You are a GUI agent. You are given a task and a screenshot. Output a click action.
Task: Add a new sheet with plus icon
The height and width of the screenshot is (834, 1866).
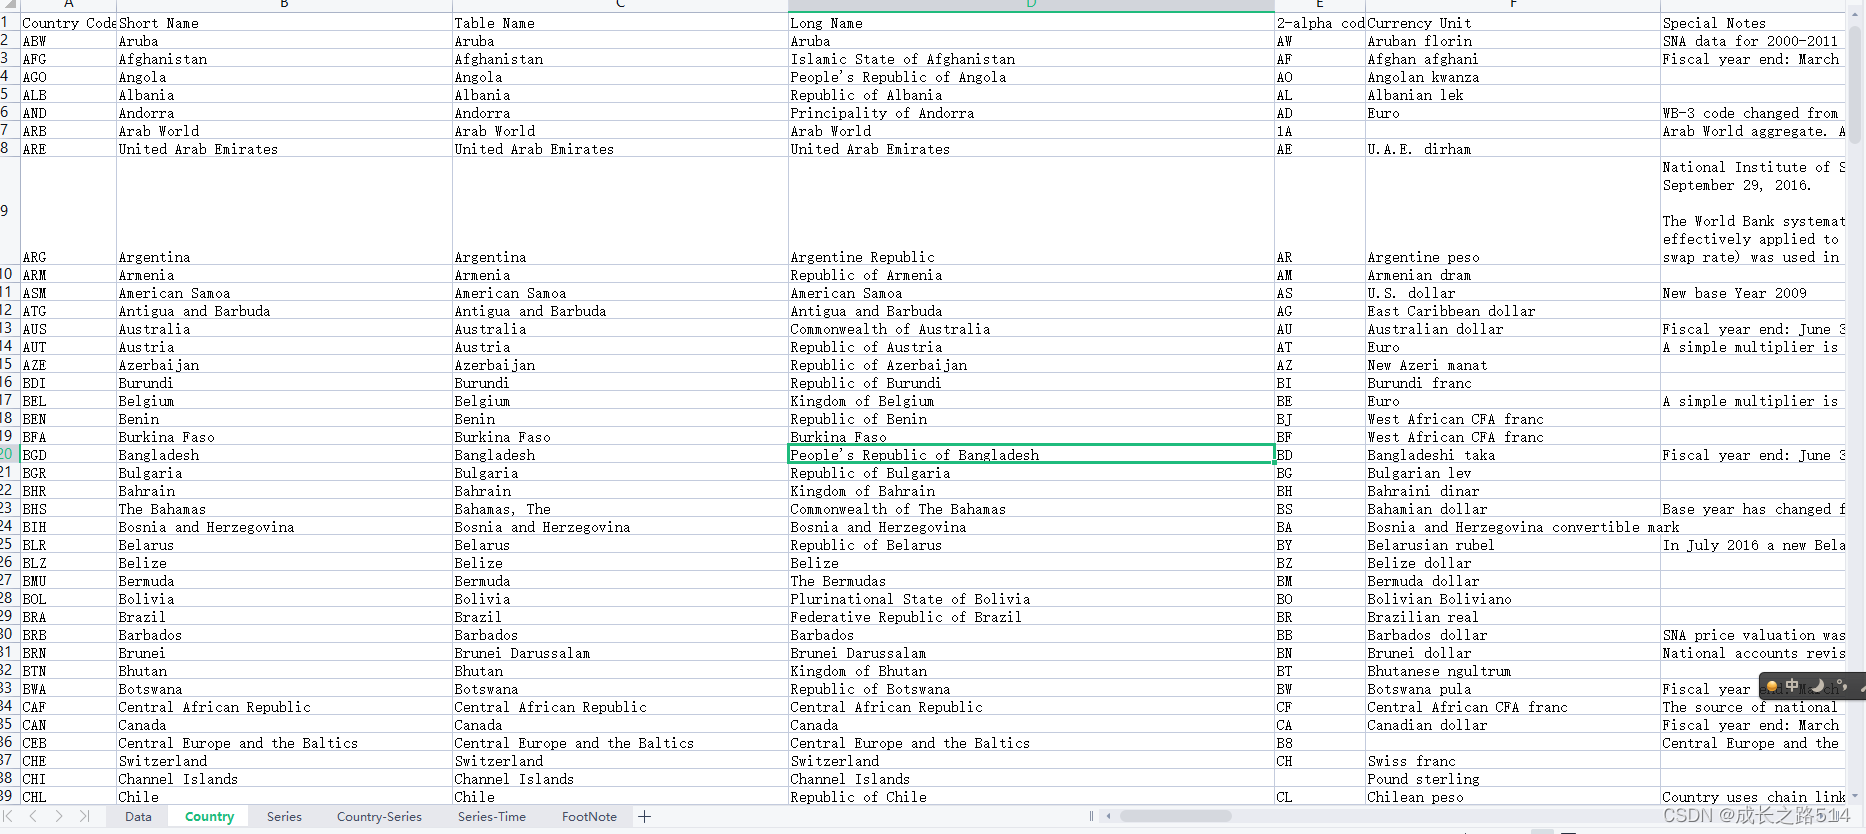click(x=645, y=817)
